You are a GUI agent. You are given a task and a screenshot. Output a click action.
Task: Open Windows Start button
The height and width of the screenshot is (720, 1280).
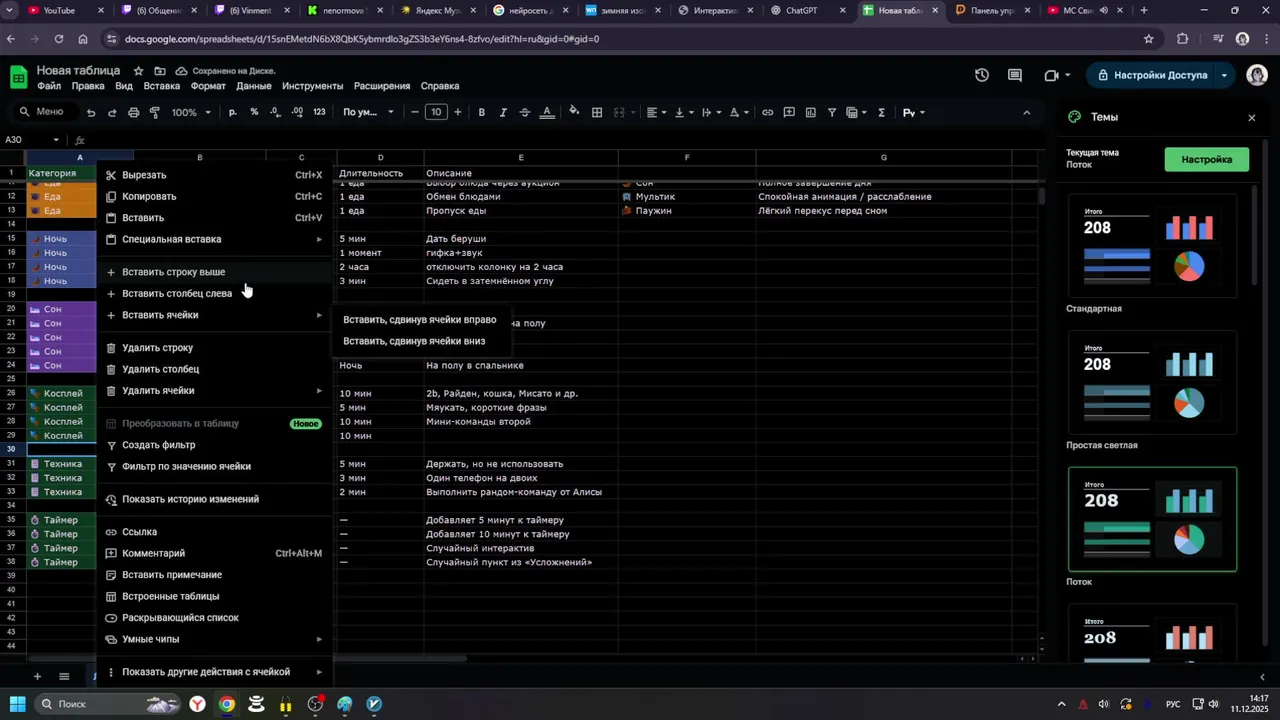coord(17,704)
